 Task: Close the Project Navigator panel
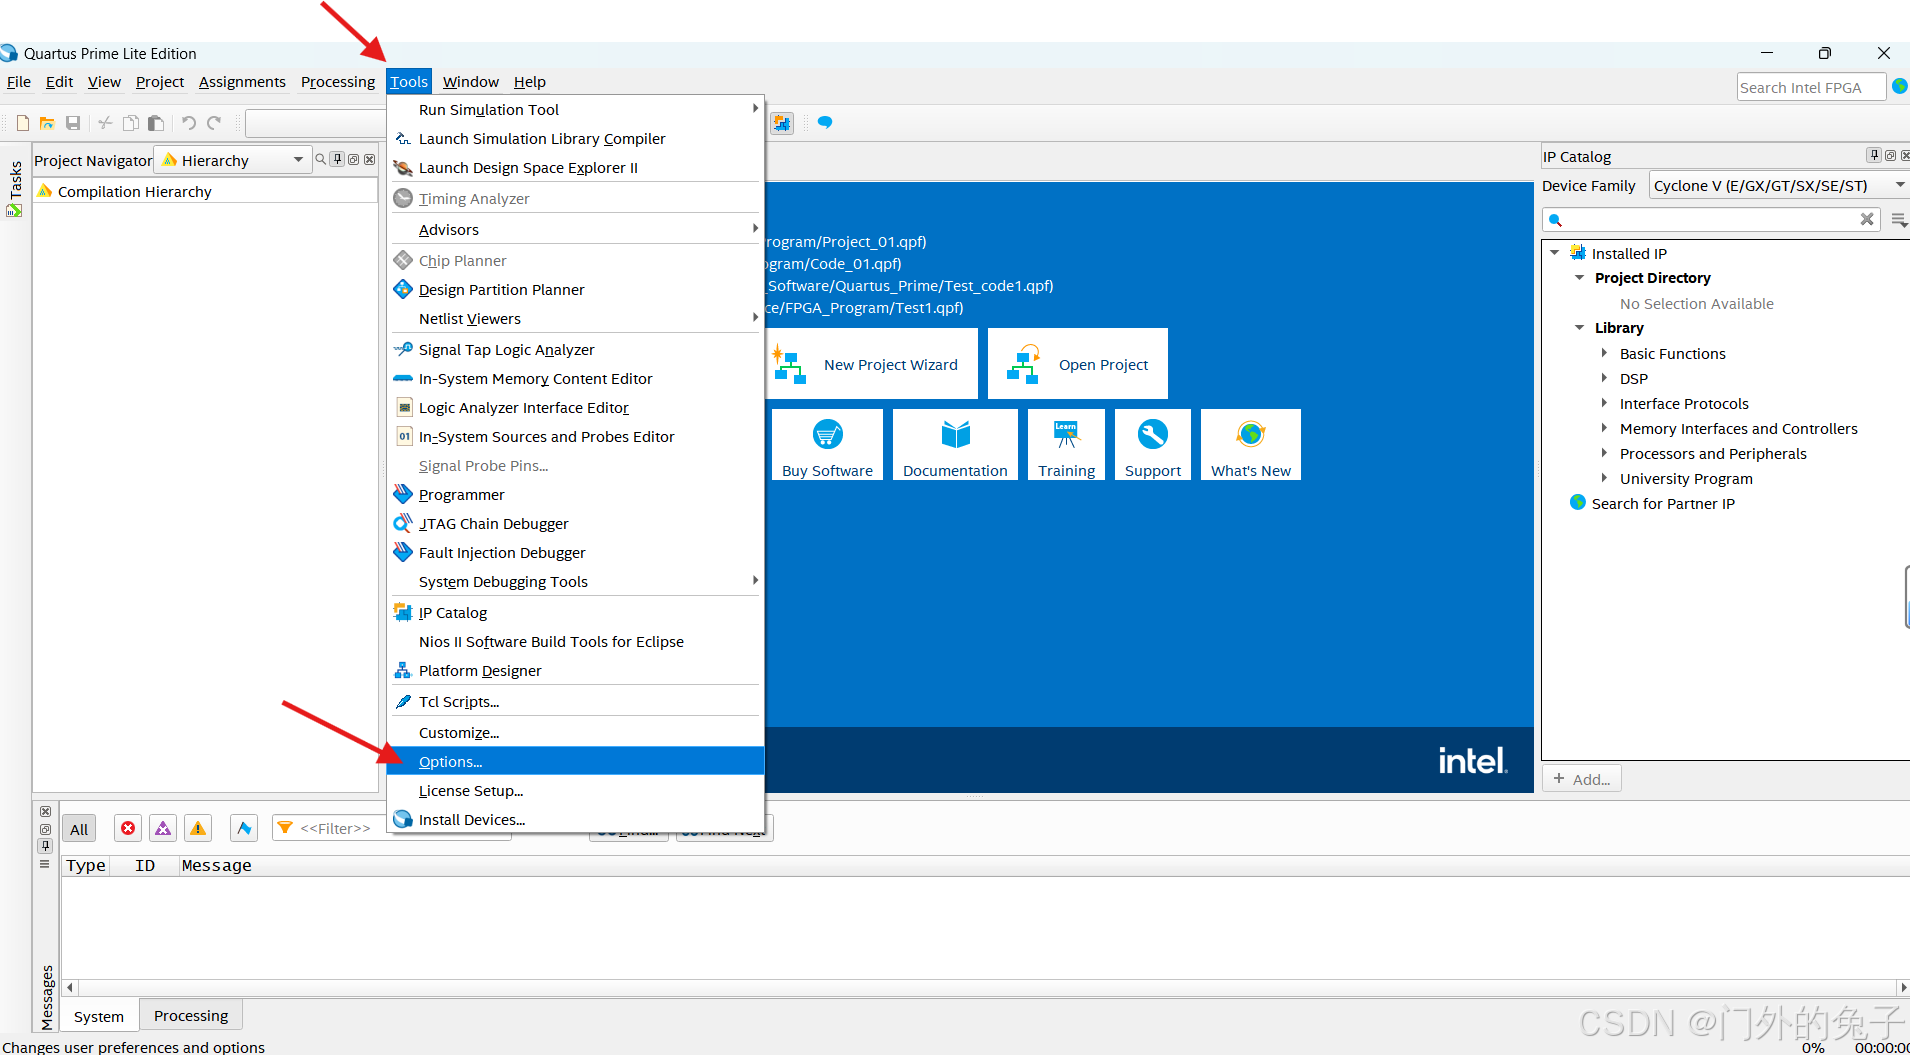(x=370, y=159)
